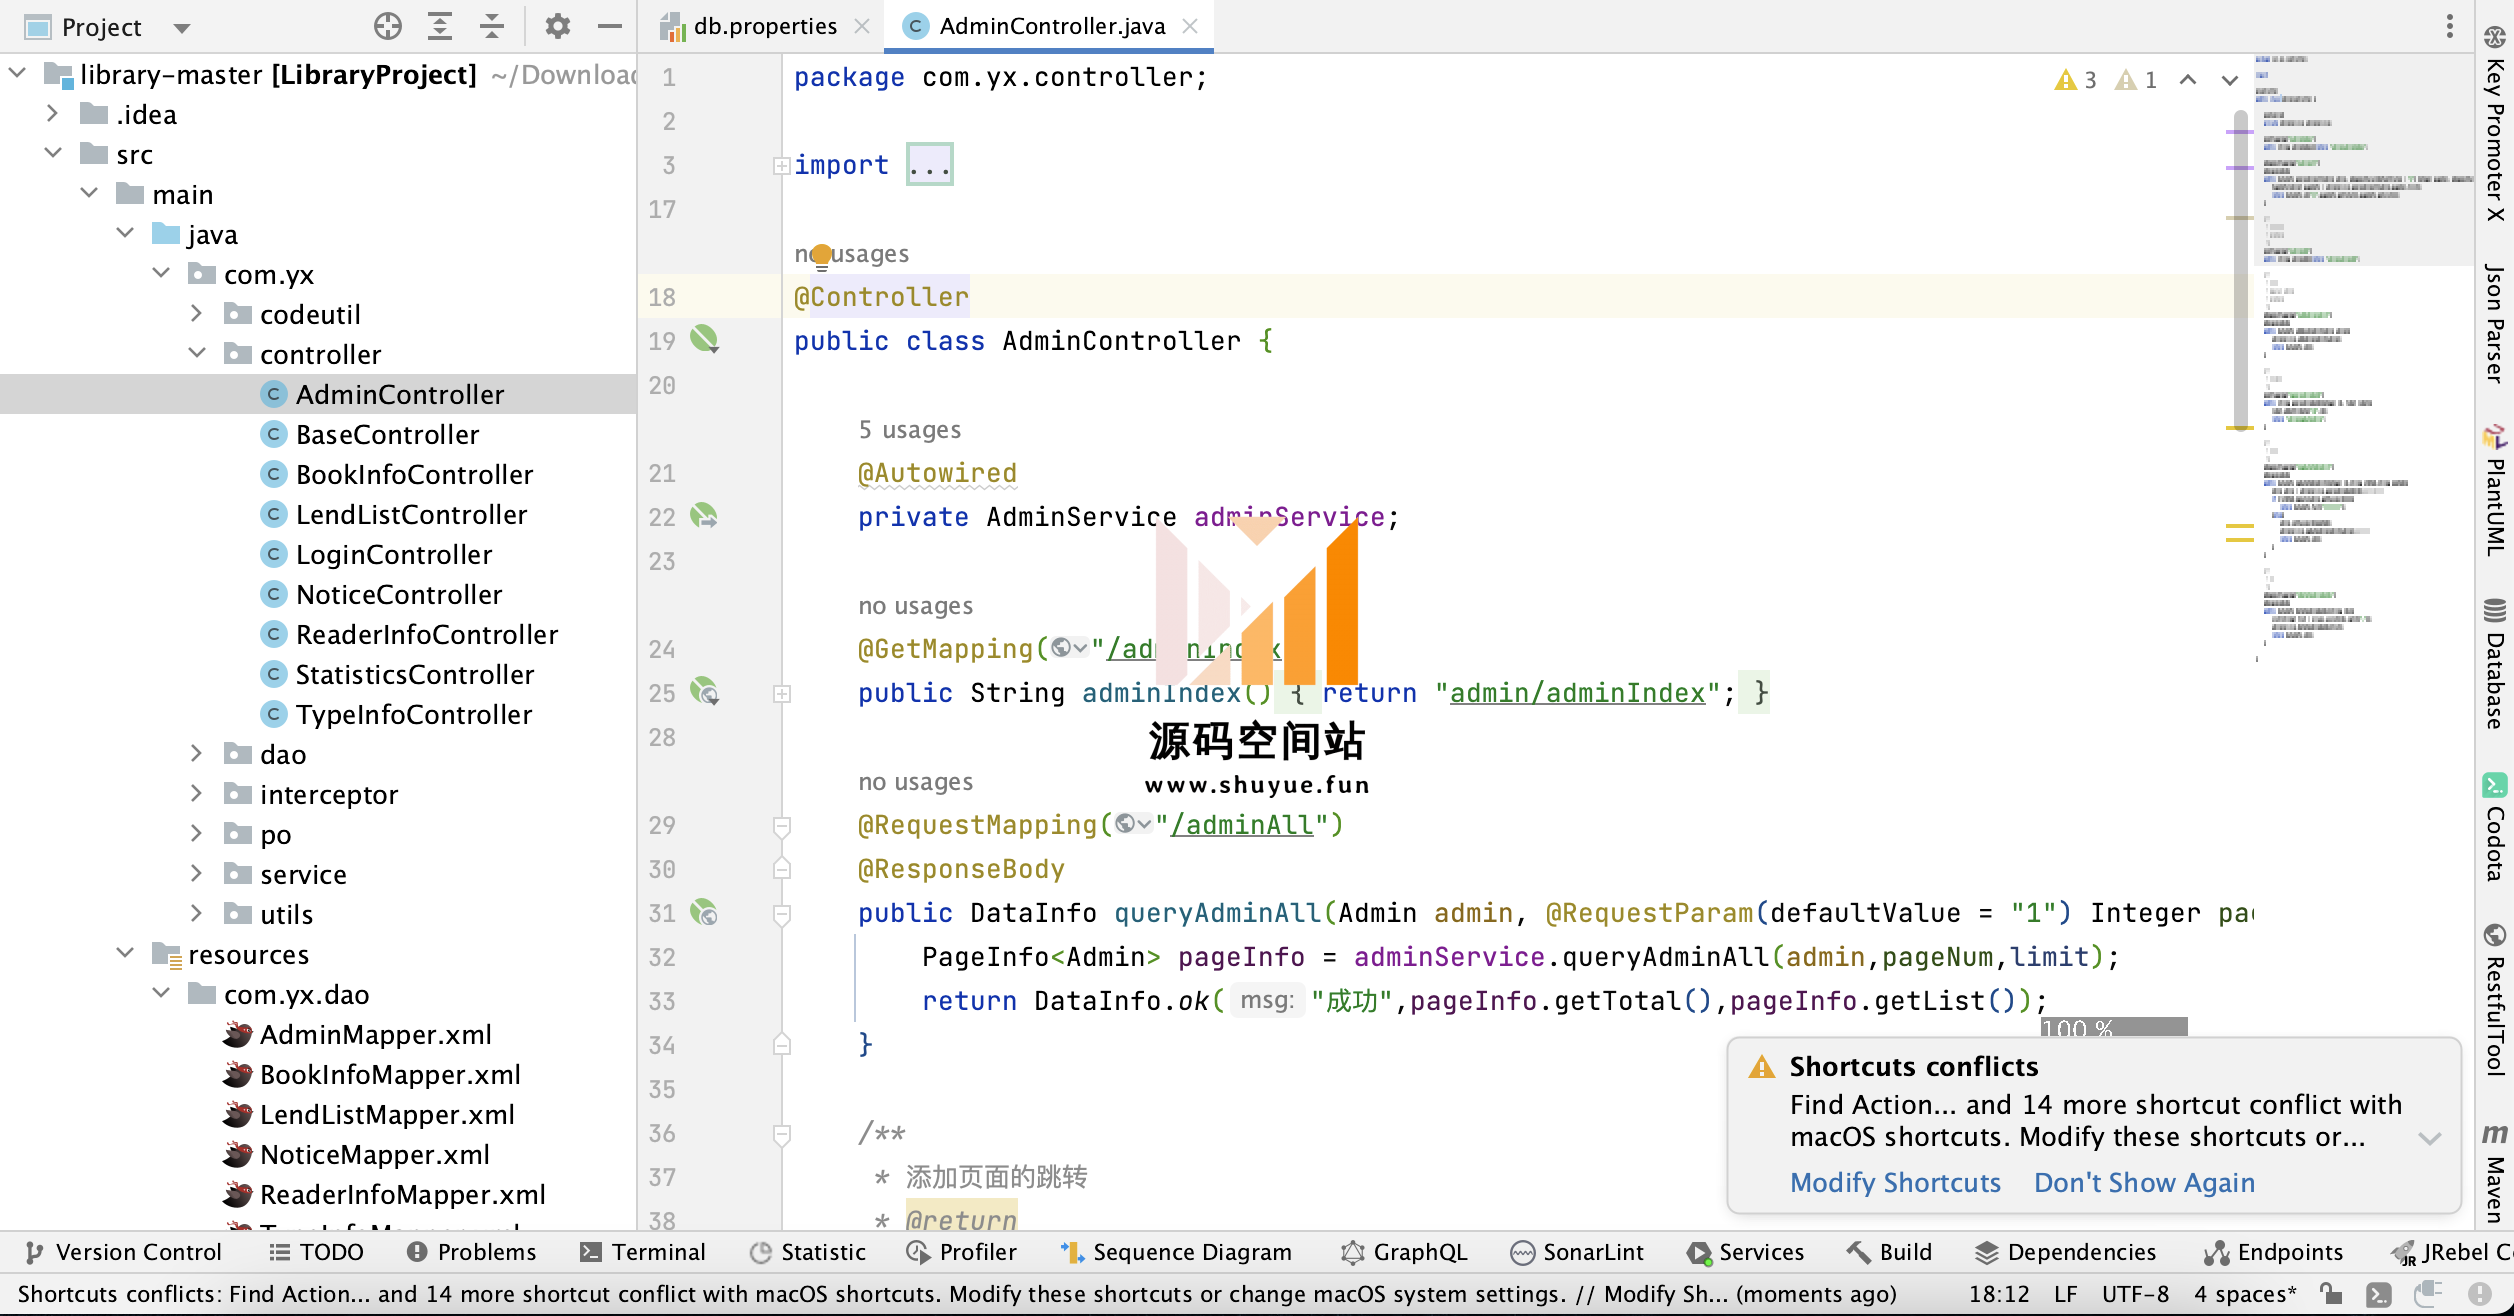2514x1316 pixels.
Task: Collapse the src folder
Action: [x=53, y=154]
